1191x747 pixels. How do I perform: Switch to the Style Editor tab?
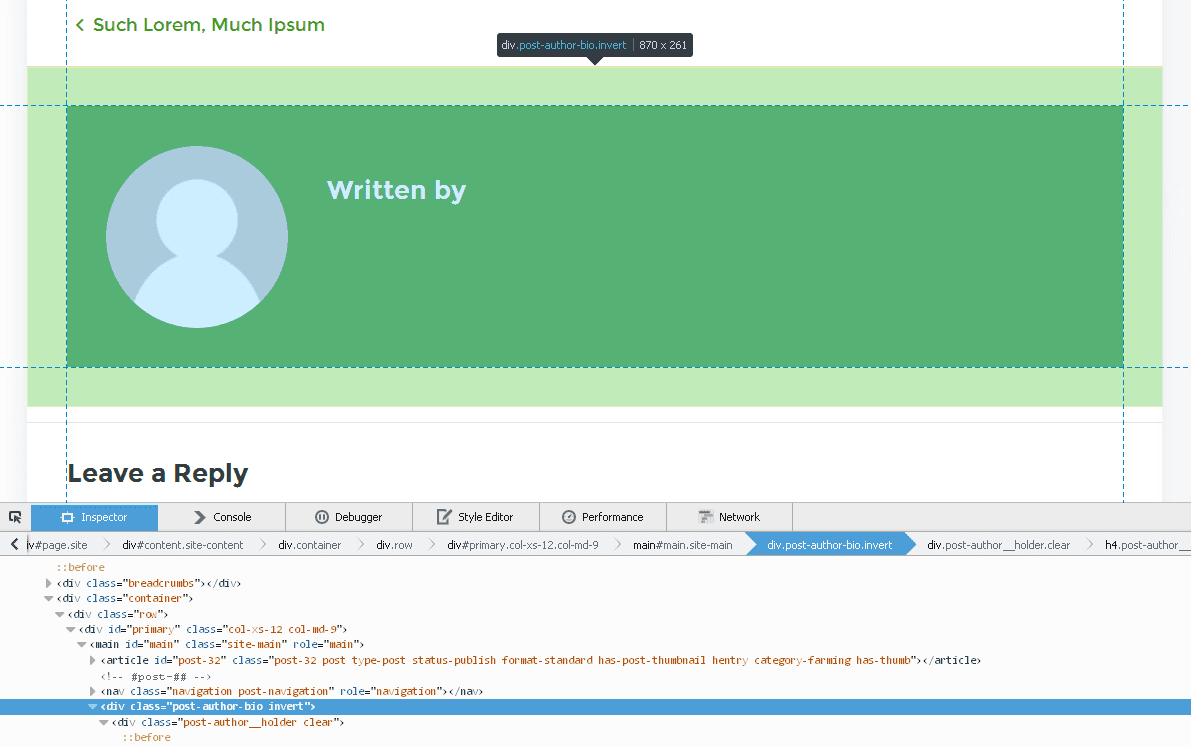click(475, 517)
